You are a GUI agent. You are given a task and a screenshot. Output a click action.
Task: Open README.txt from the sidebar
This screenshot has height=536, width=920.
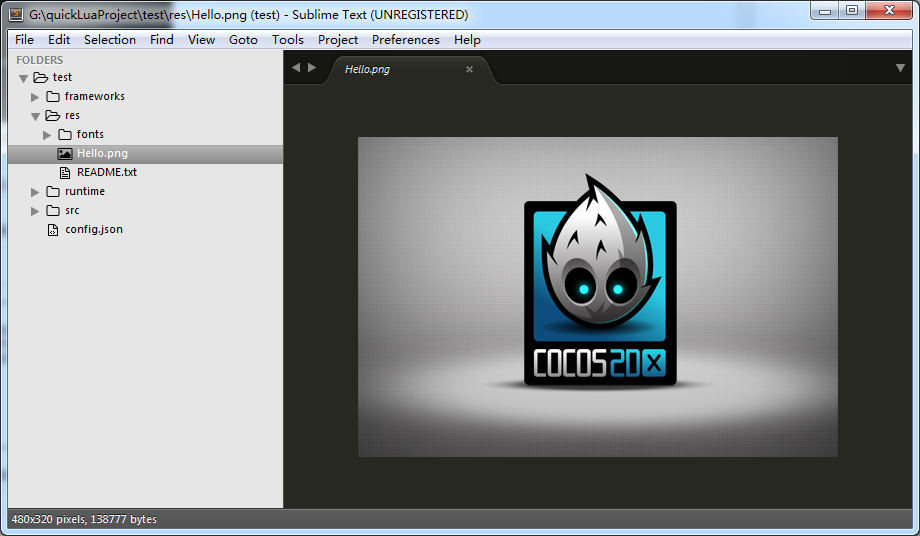pyautogui.click(x=107, y=172)
